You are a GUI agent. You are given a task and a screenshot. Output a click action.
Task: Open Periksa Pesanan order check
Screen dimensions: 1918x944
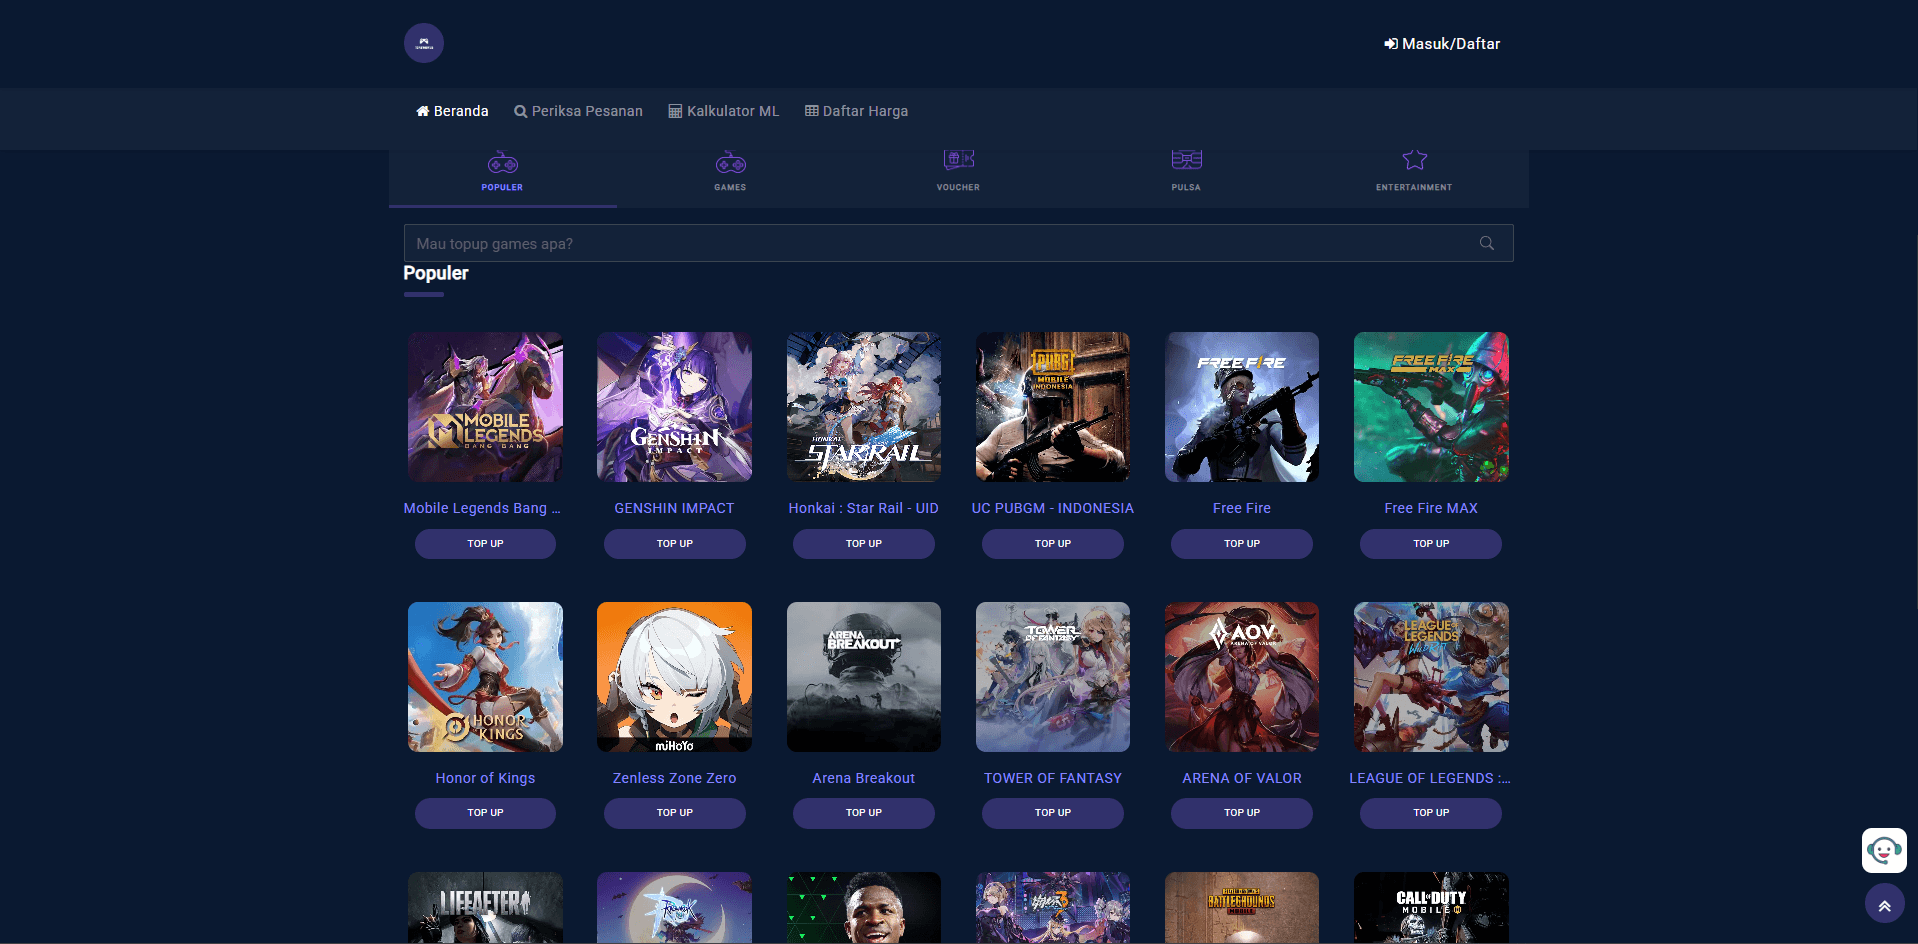[578, 111]
